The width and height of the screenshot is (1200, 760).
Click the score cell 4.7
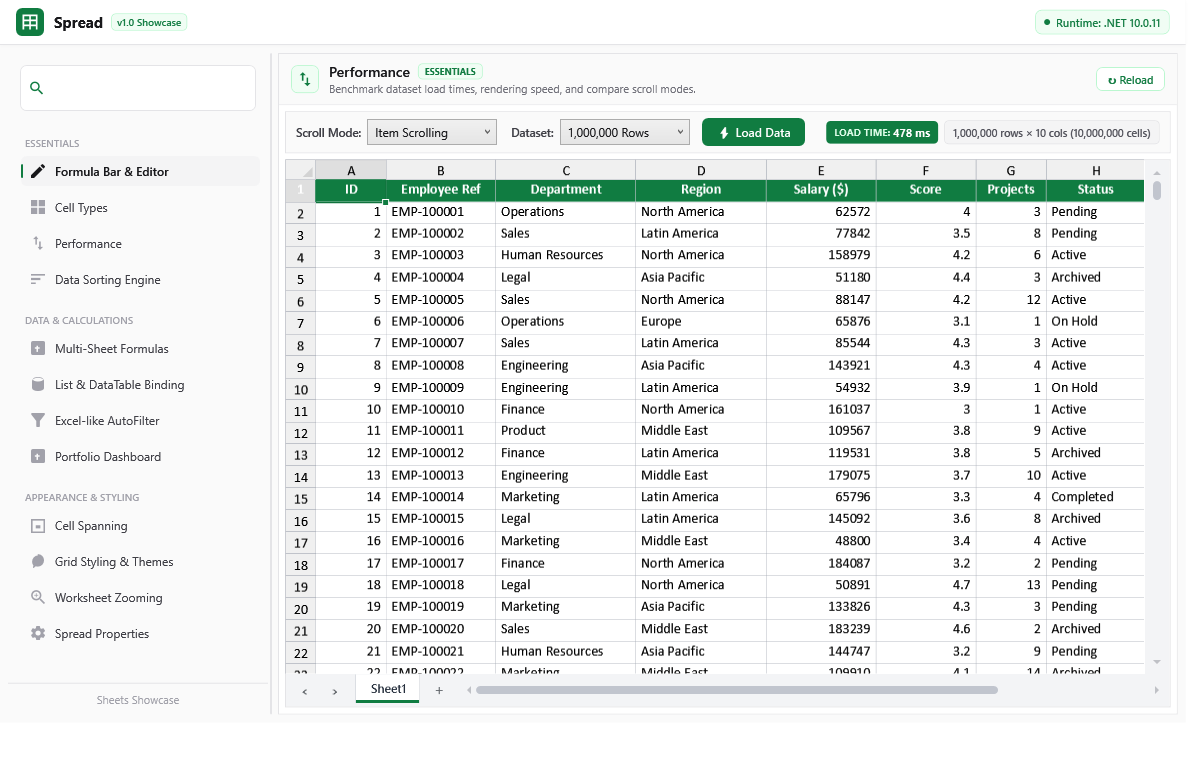coord(926,585)
